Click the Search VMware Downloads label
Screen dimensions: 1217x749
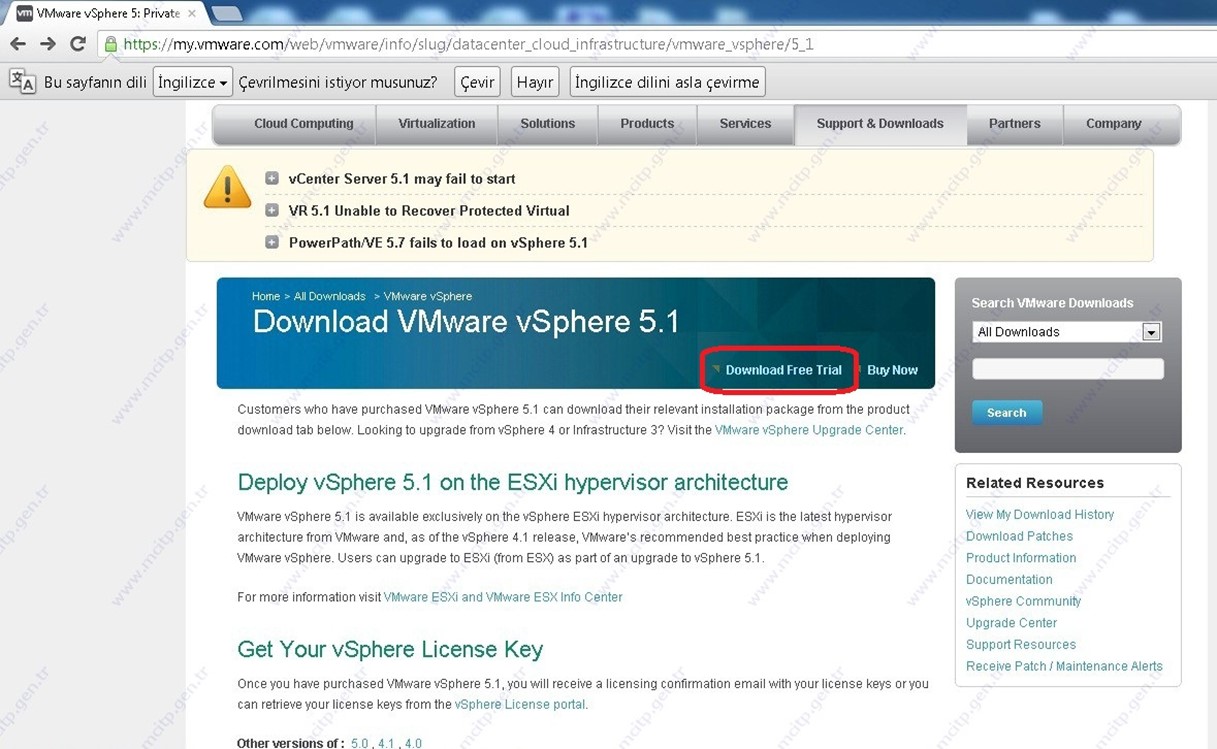point(1052,303)
